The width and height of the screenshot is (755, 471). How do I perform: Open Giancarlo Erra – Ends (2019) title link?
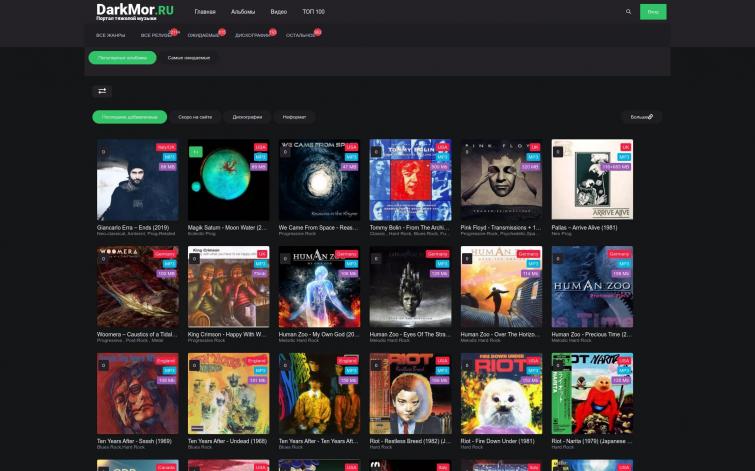[x=133, y=227]
